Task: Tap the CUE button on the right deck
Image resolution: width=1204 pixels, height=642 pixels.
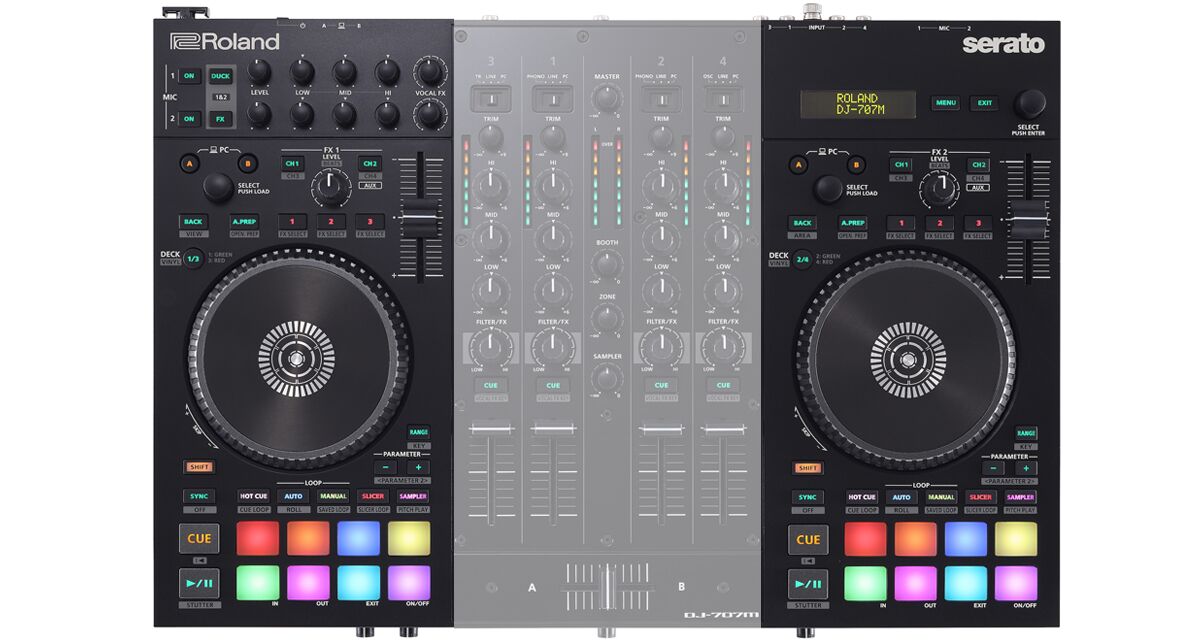Action: click(806, 539)
